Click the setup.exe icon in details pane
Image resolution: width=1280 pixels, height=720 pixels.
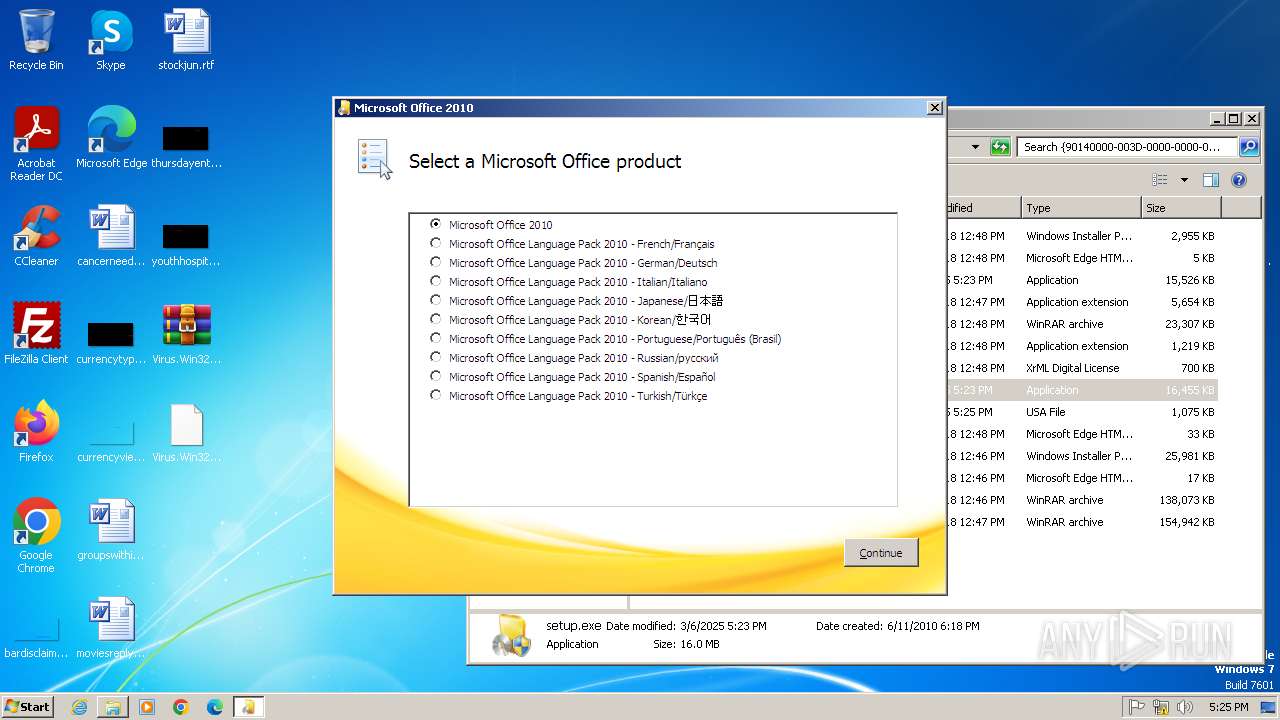(511, 636)
